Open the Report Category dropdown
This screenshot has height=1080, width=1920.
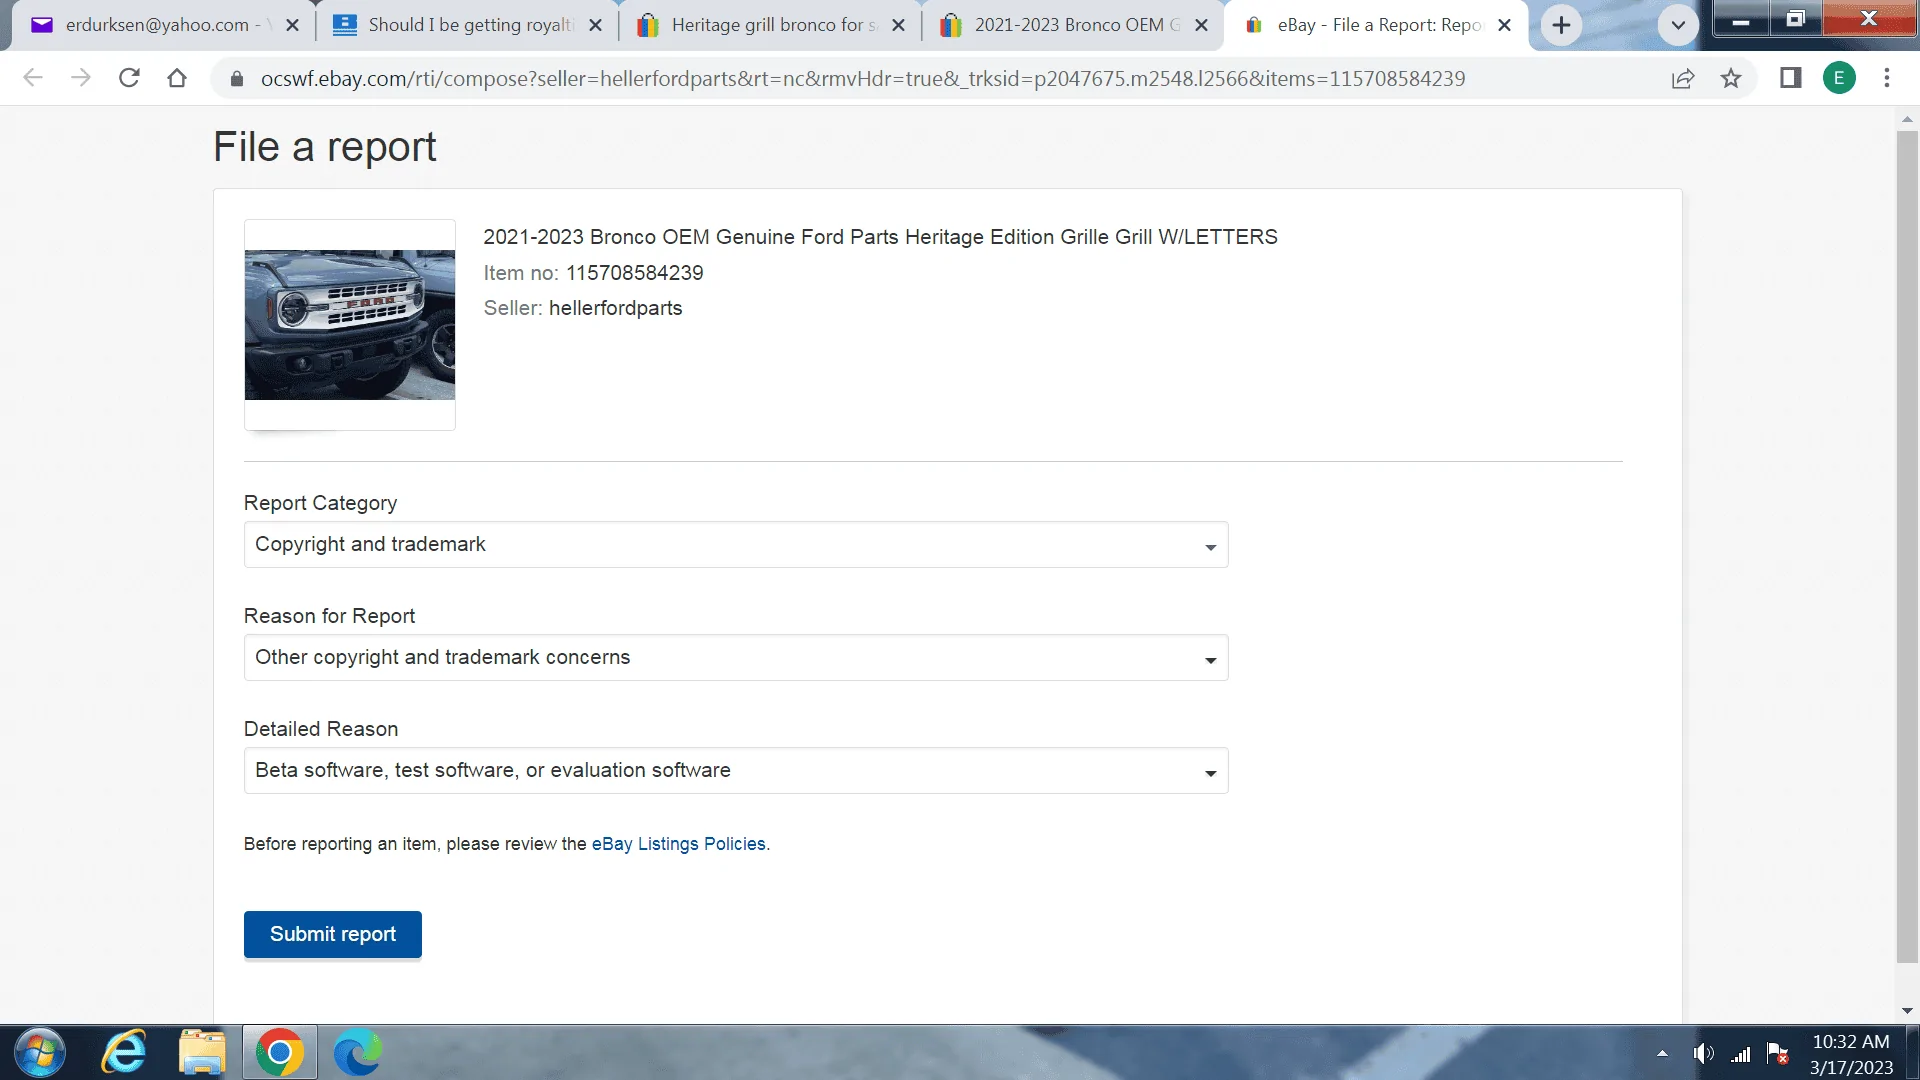pyautogui.click(x=736, y=545)
